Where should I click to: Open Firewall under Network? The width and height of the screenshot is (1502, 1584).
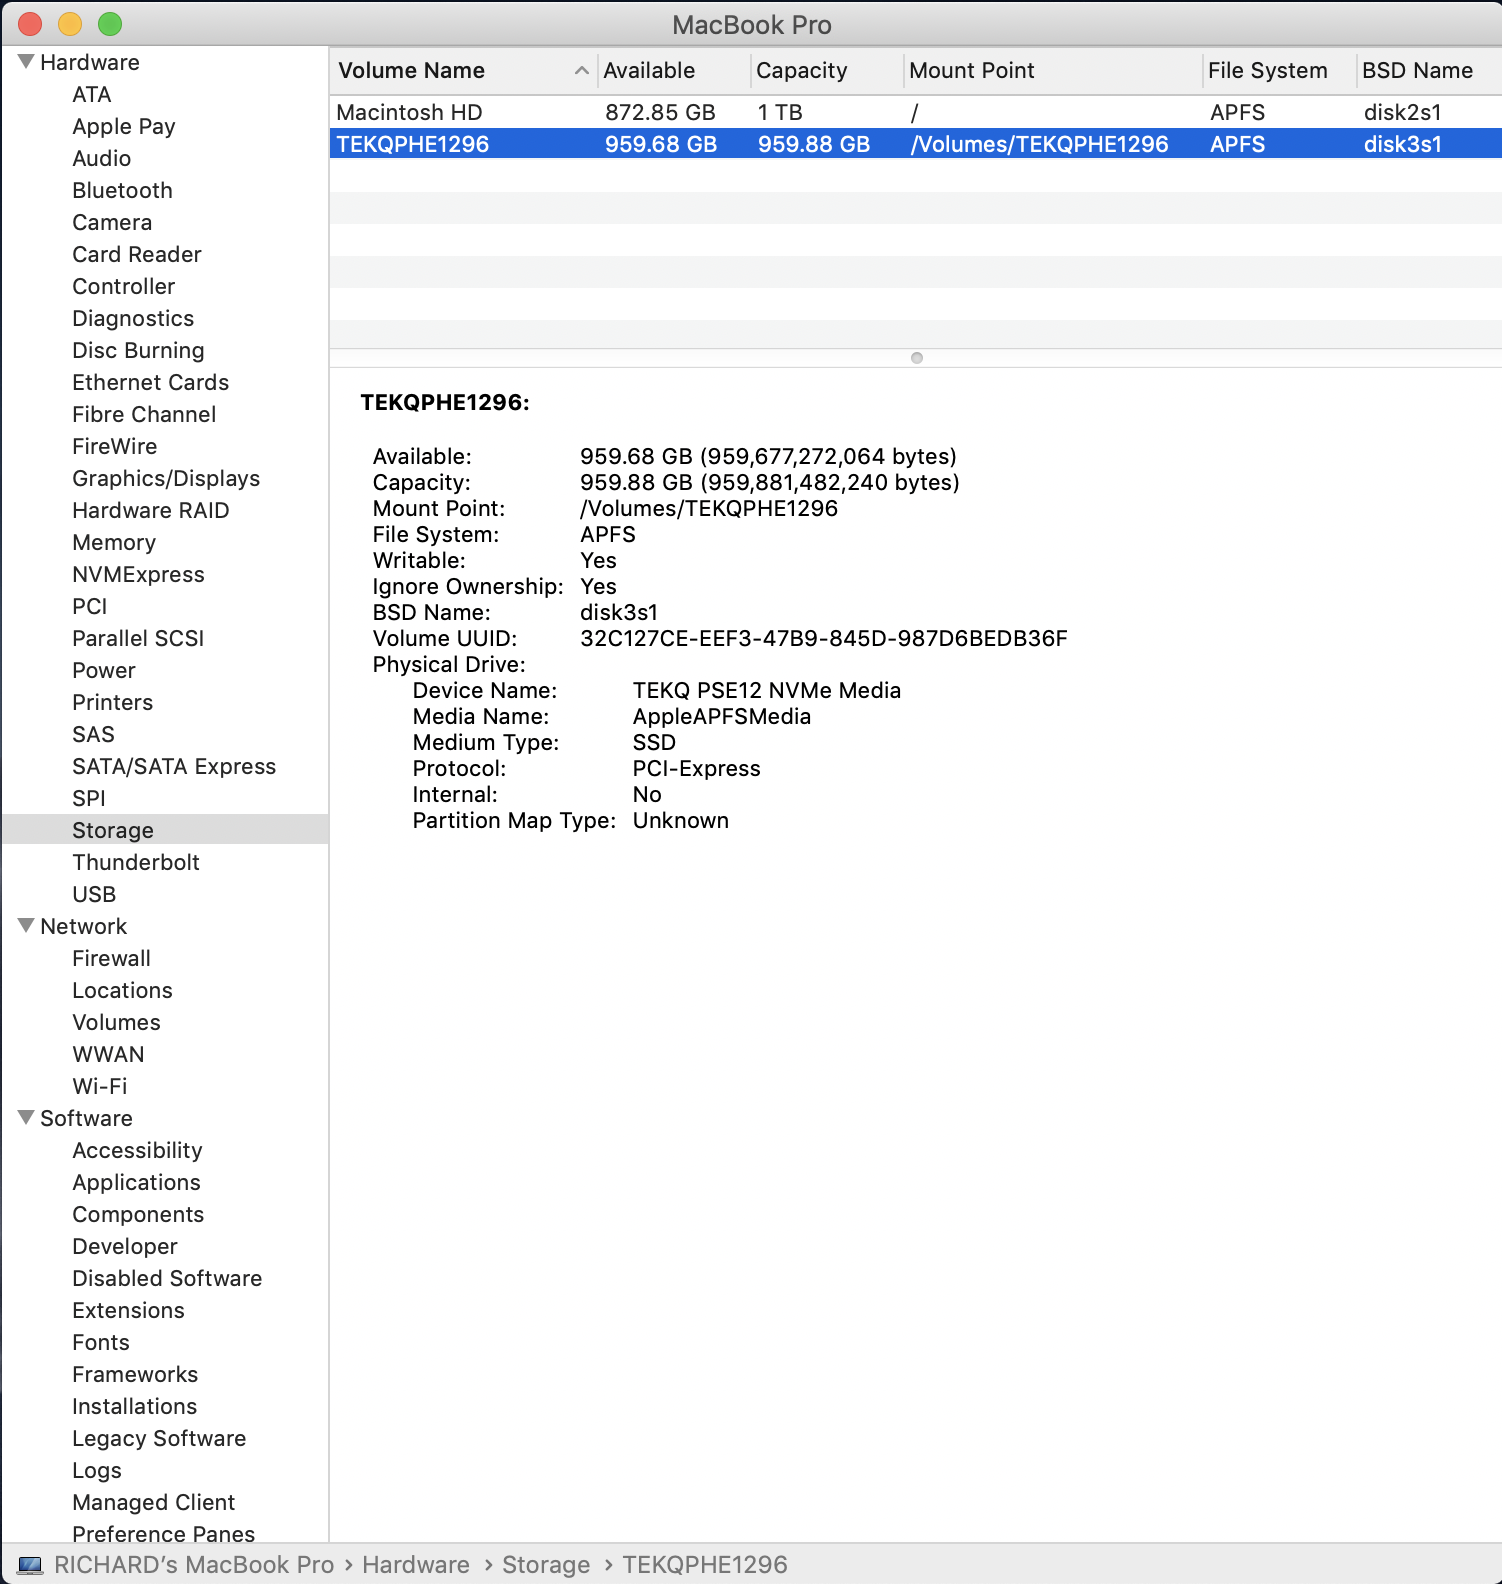point(111,958)
